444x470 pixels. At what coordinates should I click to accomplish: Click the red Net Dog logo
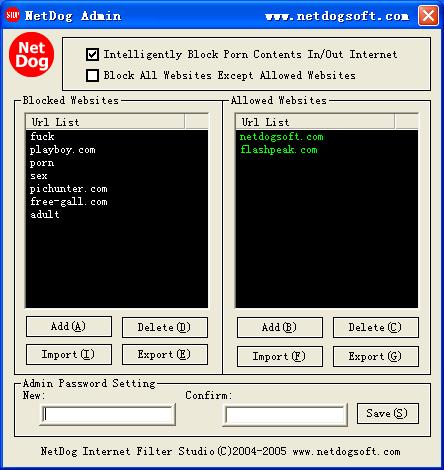[31, 54]
